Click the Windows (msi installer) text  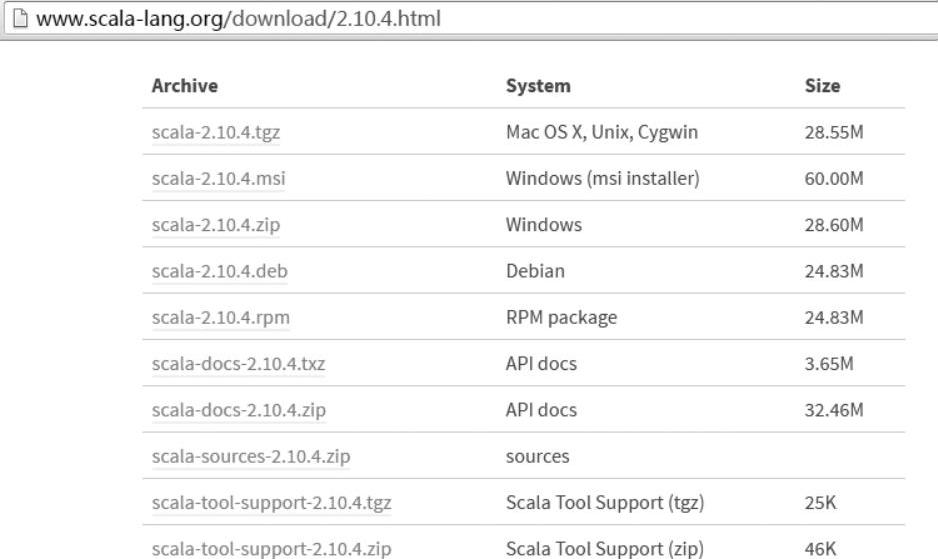(x=602, y=178)
